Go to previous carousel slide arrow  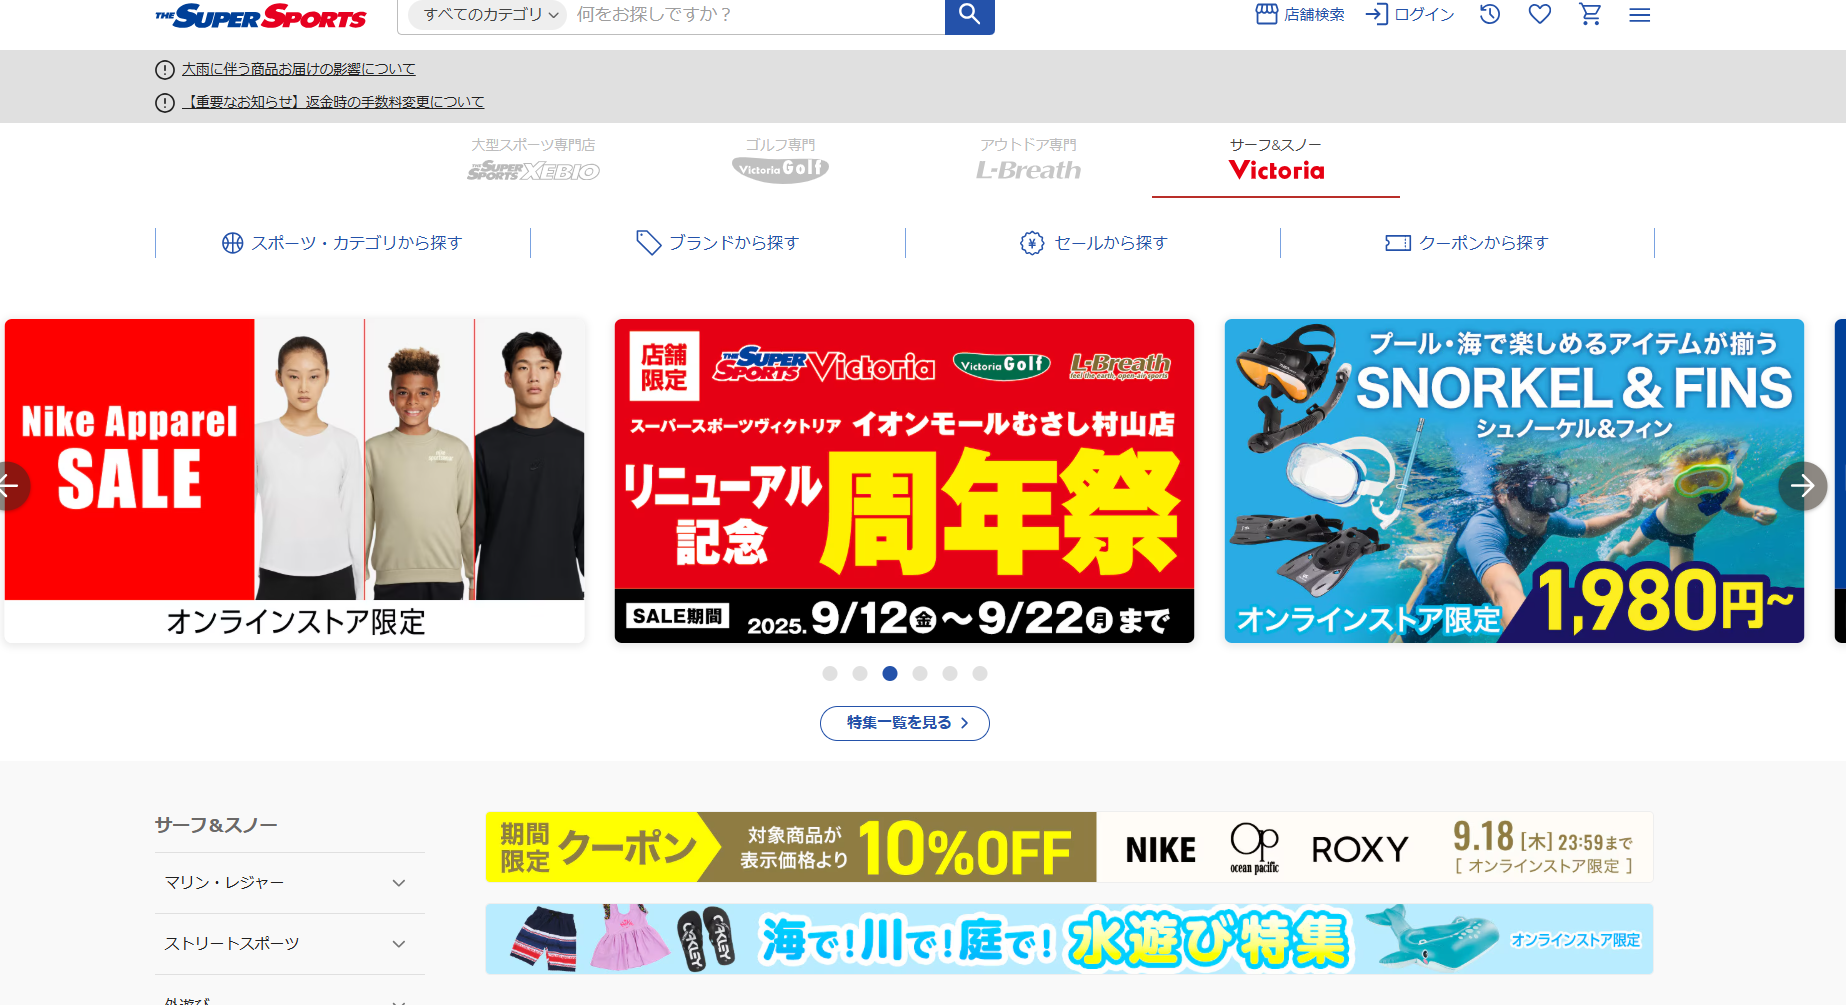tap(10, 486)
